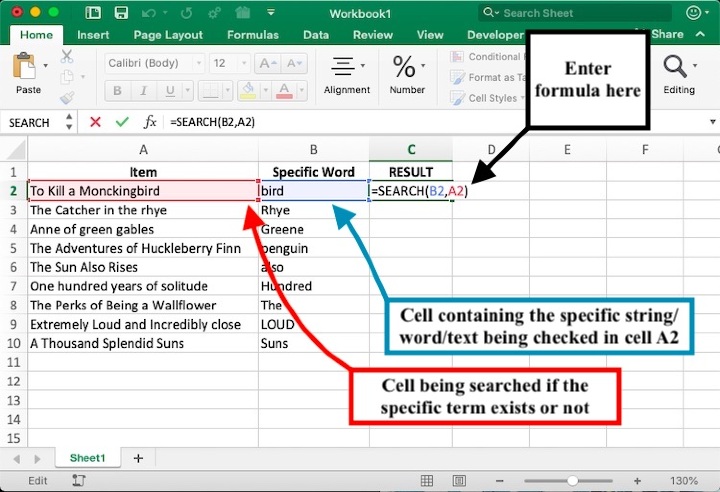Click the Paste clipboard icon
Image resolution: width=720 pixels, height=492 pixels.
[x=24, y=67]
